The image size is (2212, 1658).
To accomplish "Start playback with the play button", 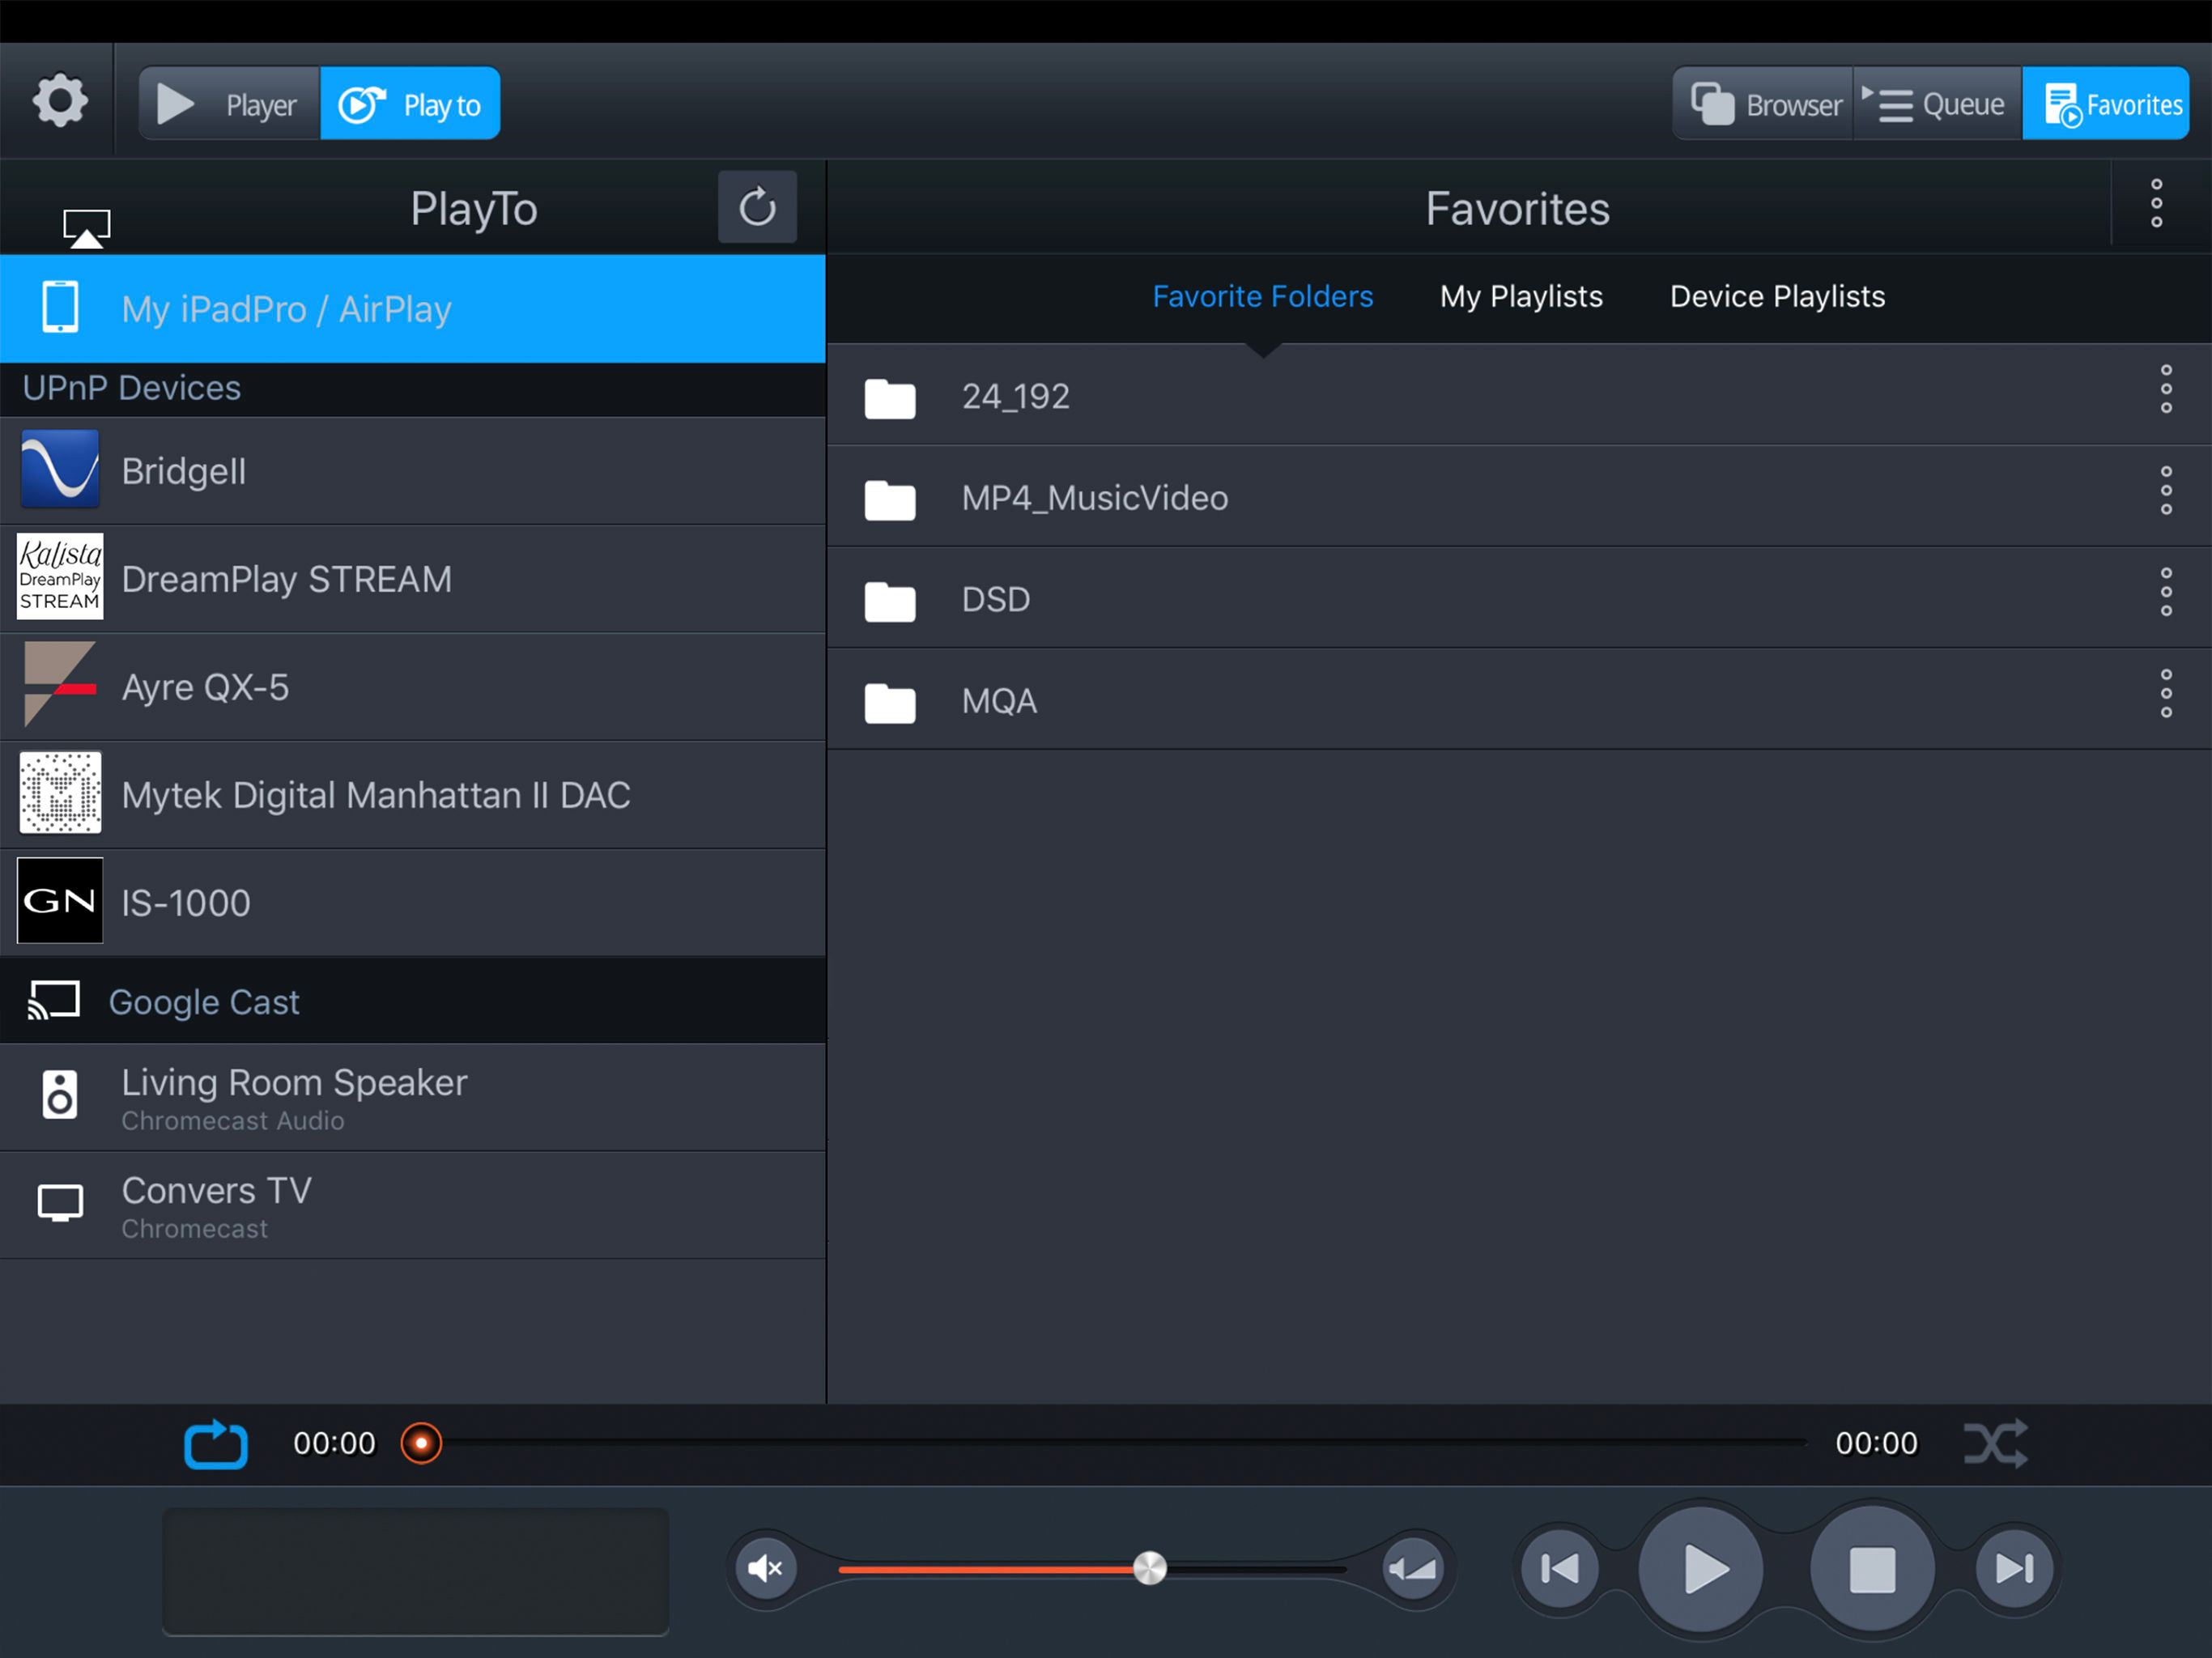I will [x=1701, y=1568].
